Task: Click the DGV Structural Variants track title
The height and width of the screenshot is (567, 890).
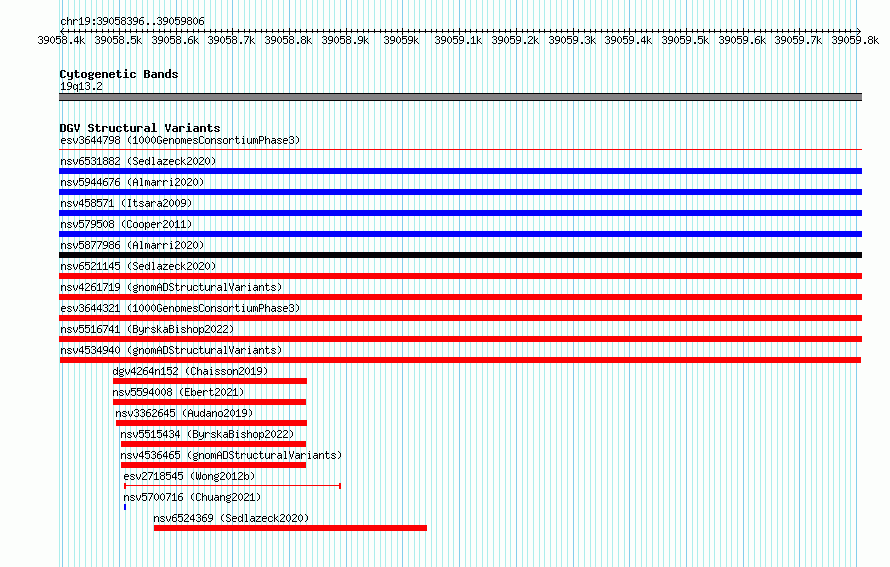Action: (x=140, y=128)
